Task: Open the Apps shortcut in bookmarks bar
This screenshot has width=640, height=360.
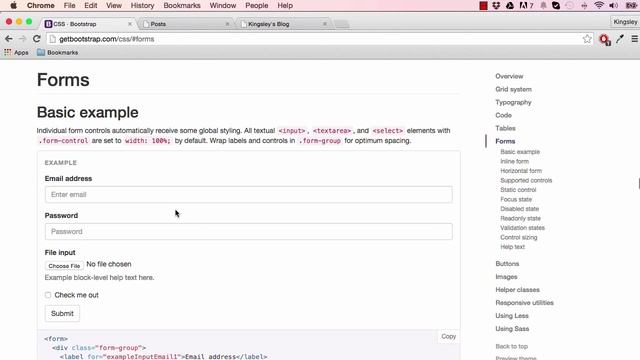Action: [x=16, y=53]
